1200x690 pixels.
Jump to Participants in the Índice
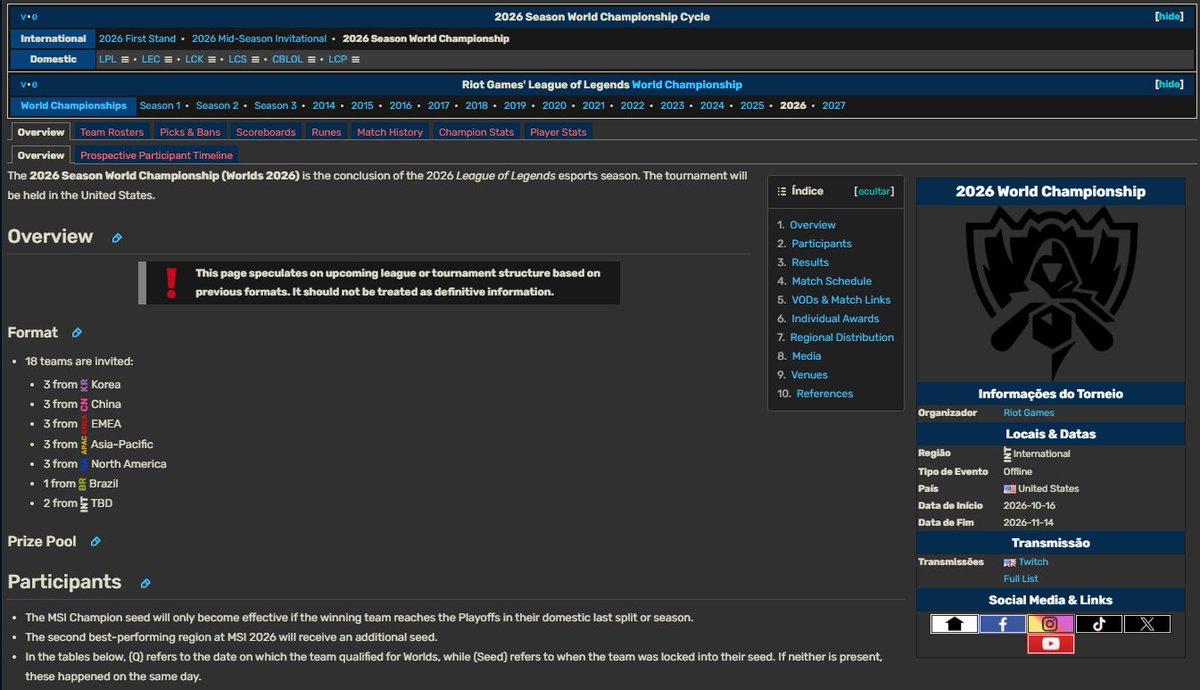click(821, 244)
